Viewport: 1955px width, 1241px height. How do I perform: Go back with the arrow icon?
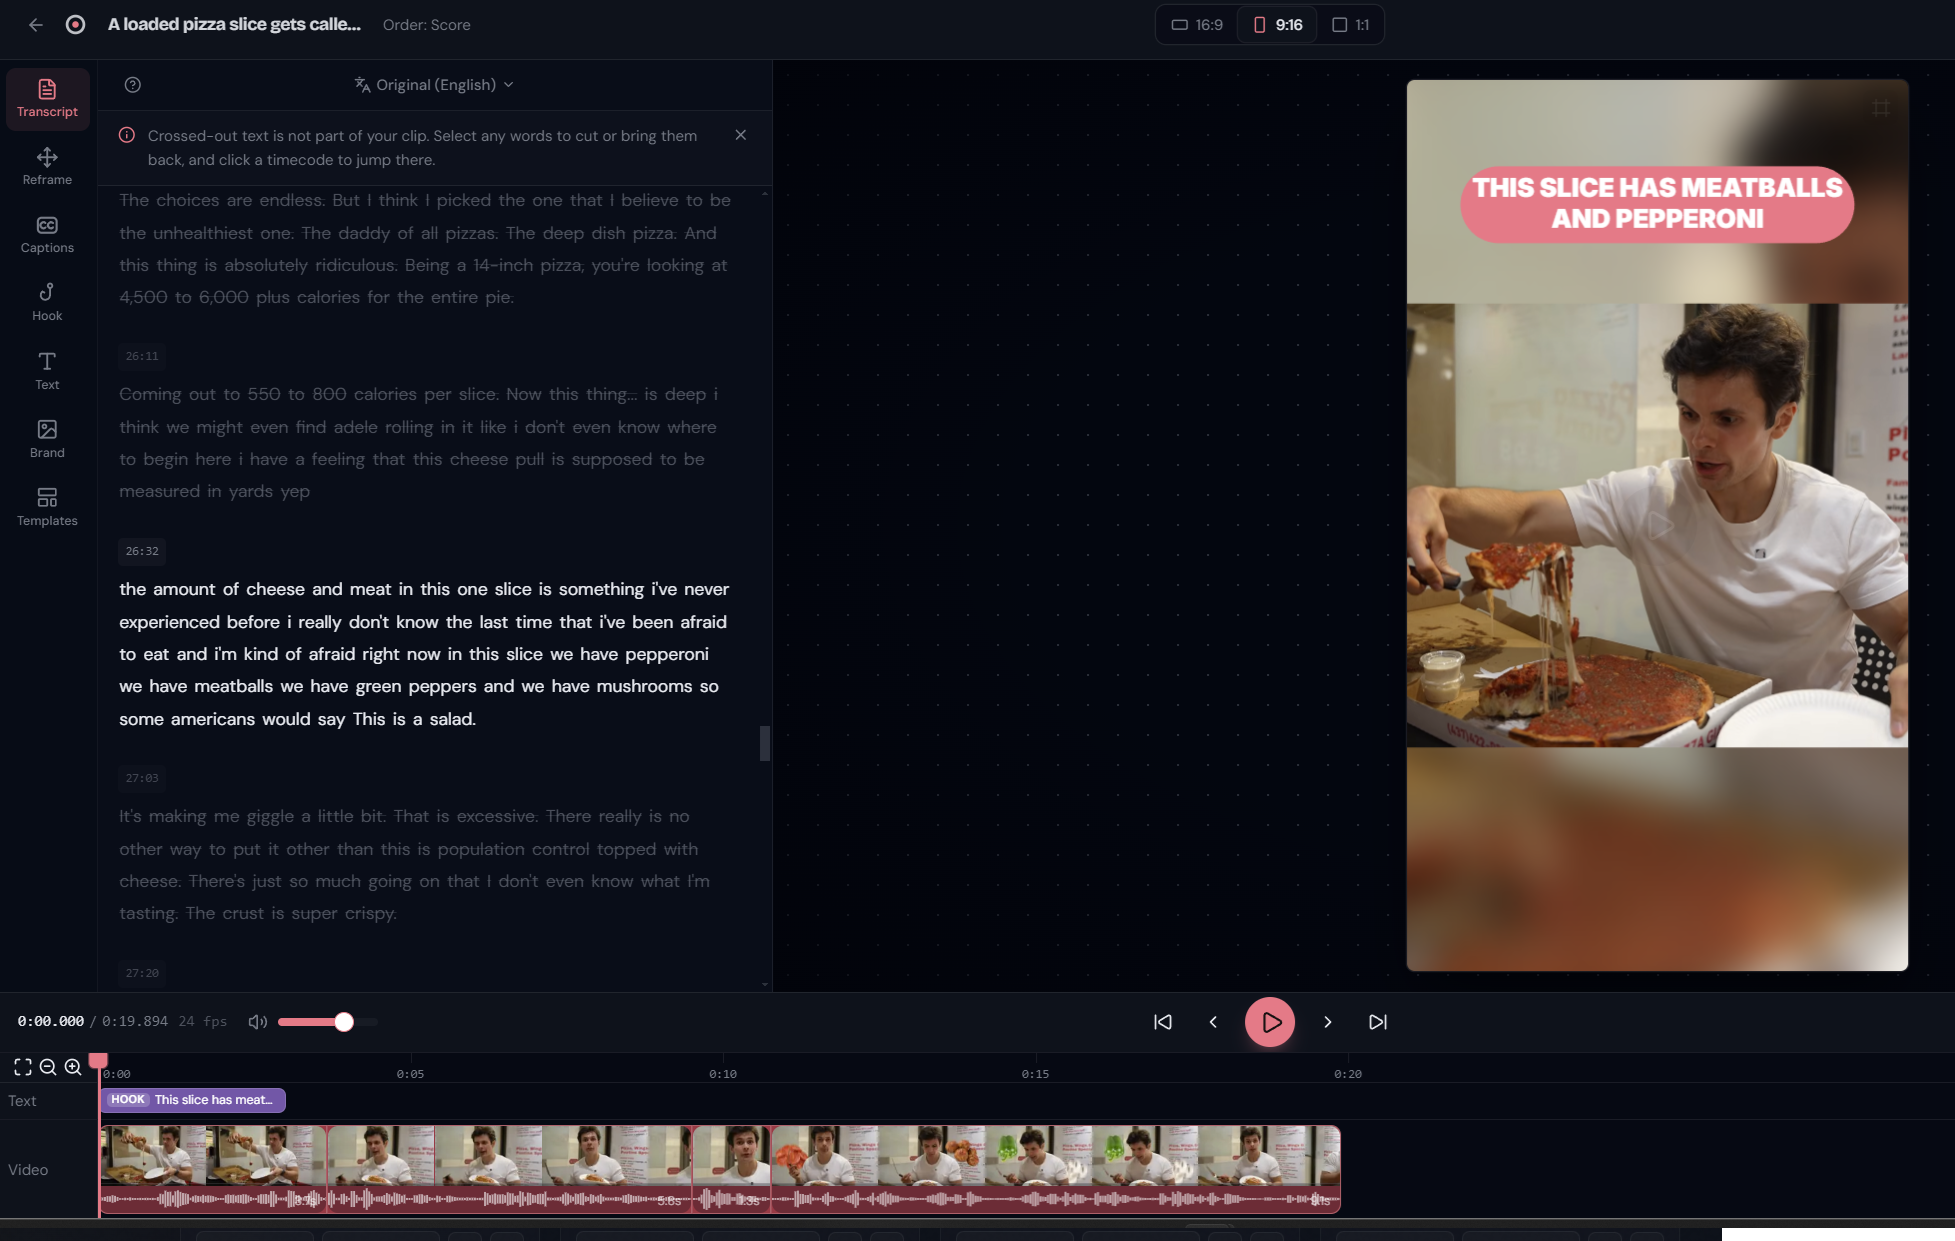(x=36, y=25)
